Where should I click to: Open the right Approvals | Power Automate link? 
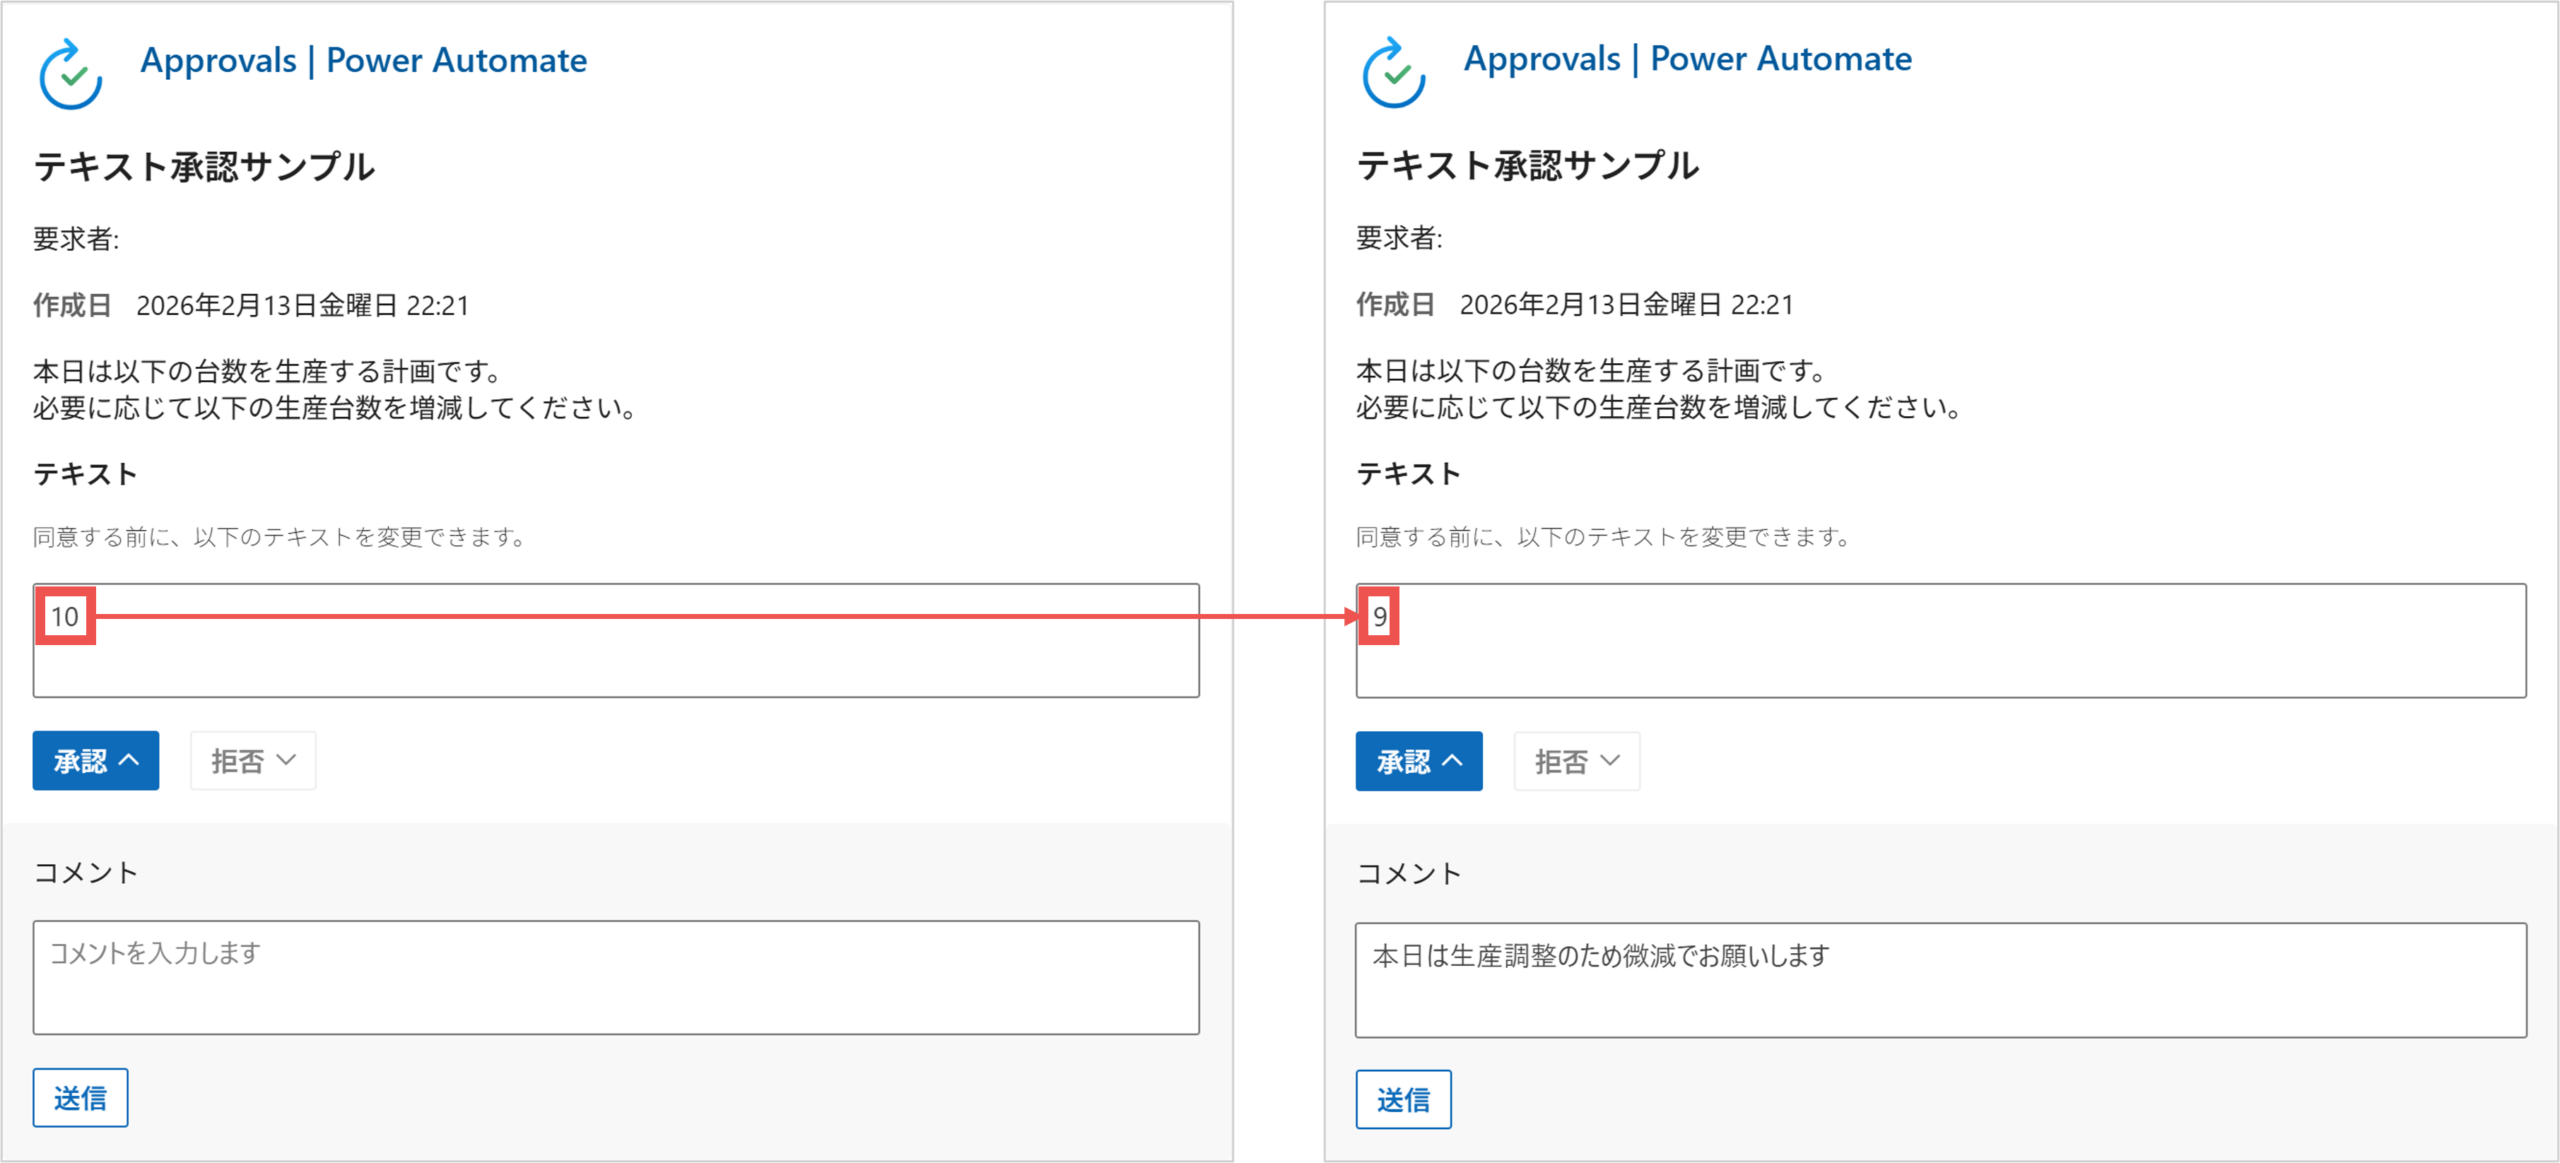[x=1686, y=59]
